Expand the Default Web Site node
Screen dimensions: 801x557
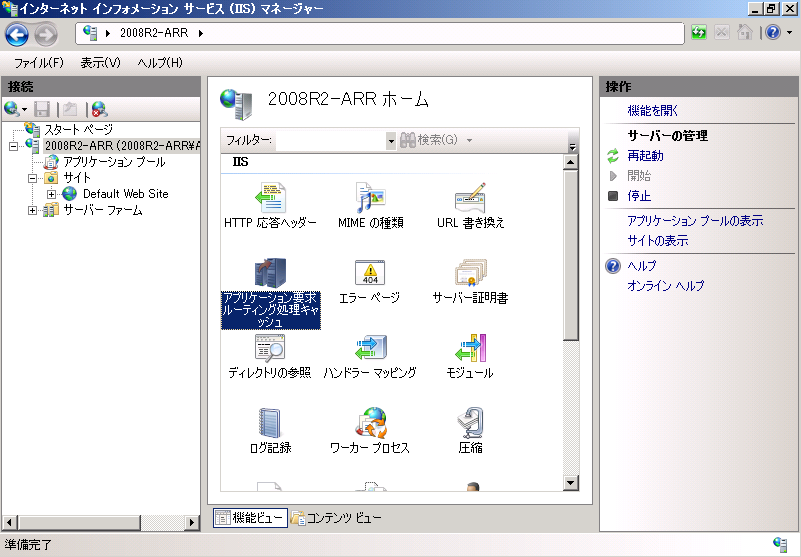click(x=51, y=194)
